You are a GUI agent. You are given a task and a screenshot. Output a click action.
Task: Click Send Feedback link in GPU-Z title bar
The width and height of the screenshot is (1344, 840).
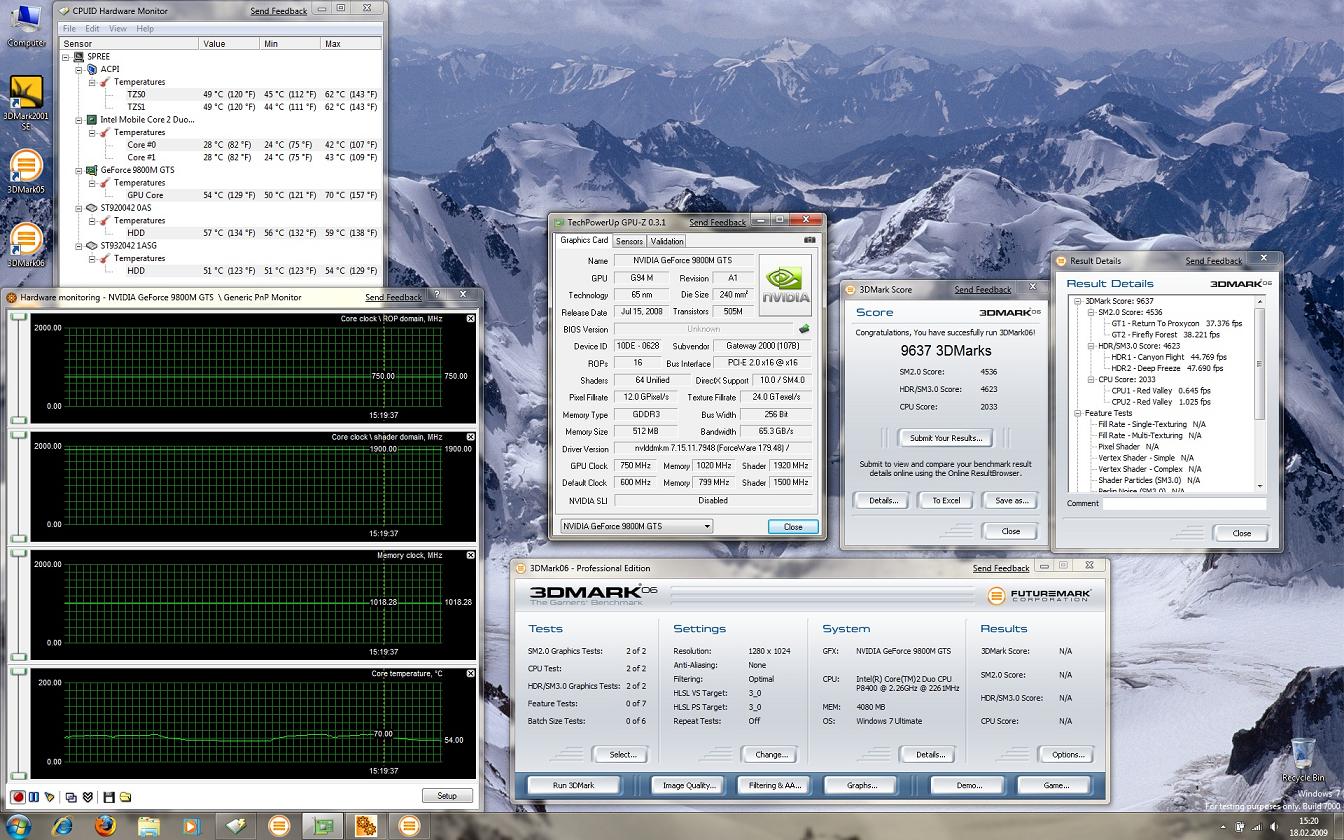[717, 222]
